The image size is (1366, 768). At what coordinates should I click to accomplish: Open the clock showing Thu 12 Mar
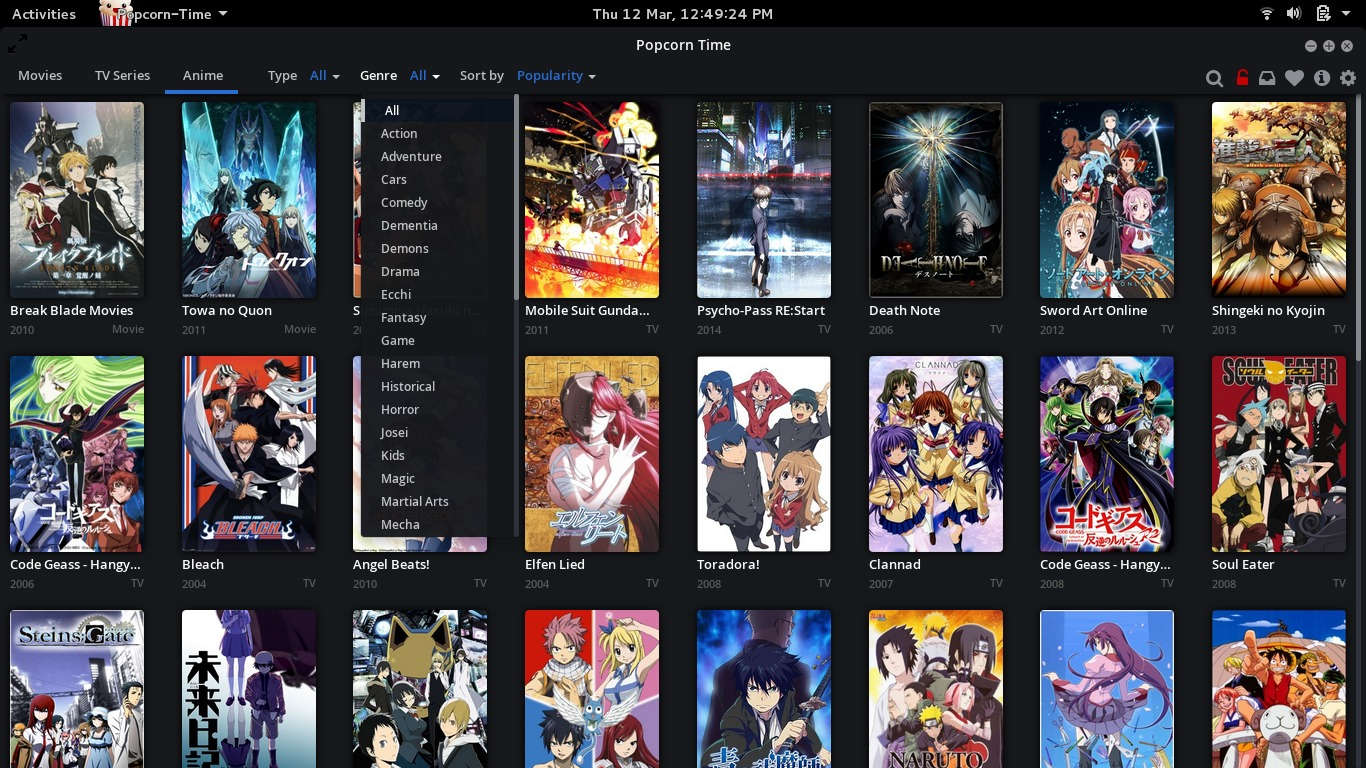click(x=683, y=14)
